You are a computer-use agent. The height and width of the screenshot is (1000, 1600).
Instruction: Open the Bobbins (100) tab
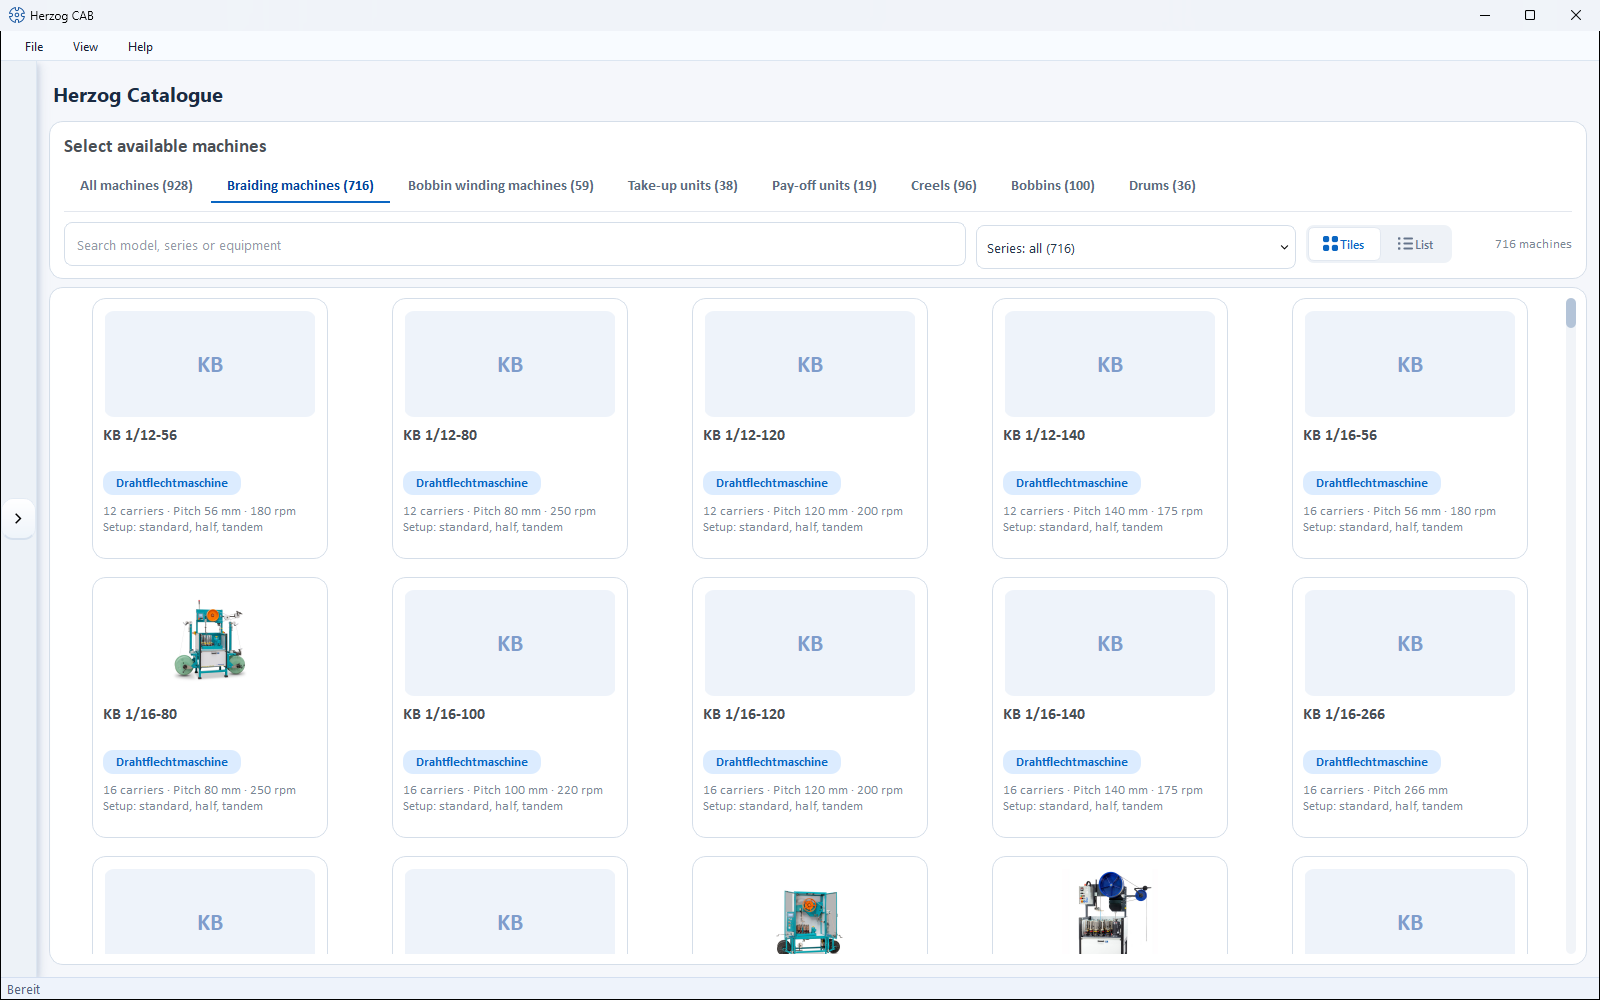(x=1052, y=185)
